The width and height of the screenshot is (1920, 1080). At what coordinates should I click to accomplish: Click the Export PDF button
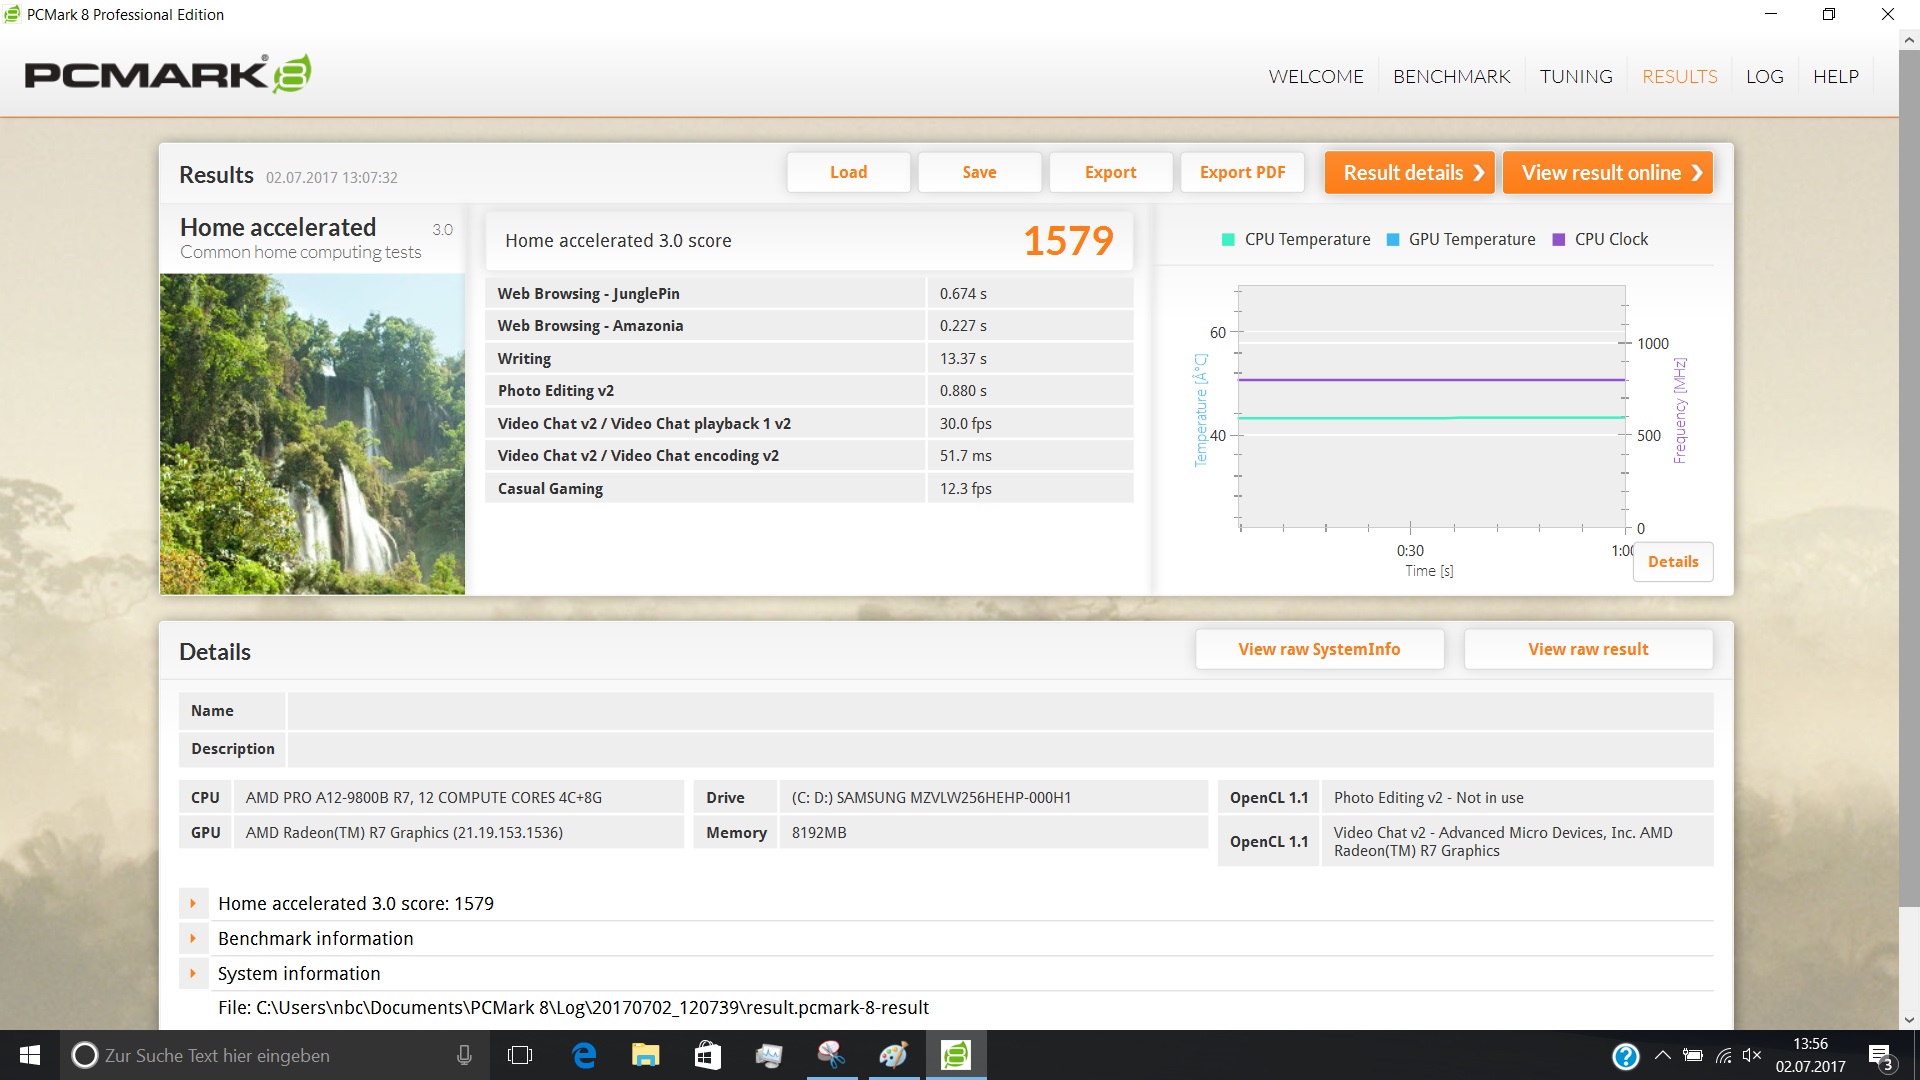point(1242,172)
